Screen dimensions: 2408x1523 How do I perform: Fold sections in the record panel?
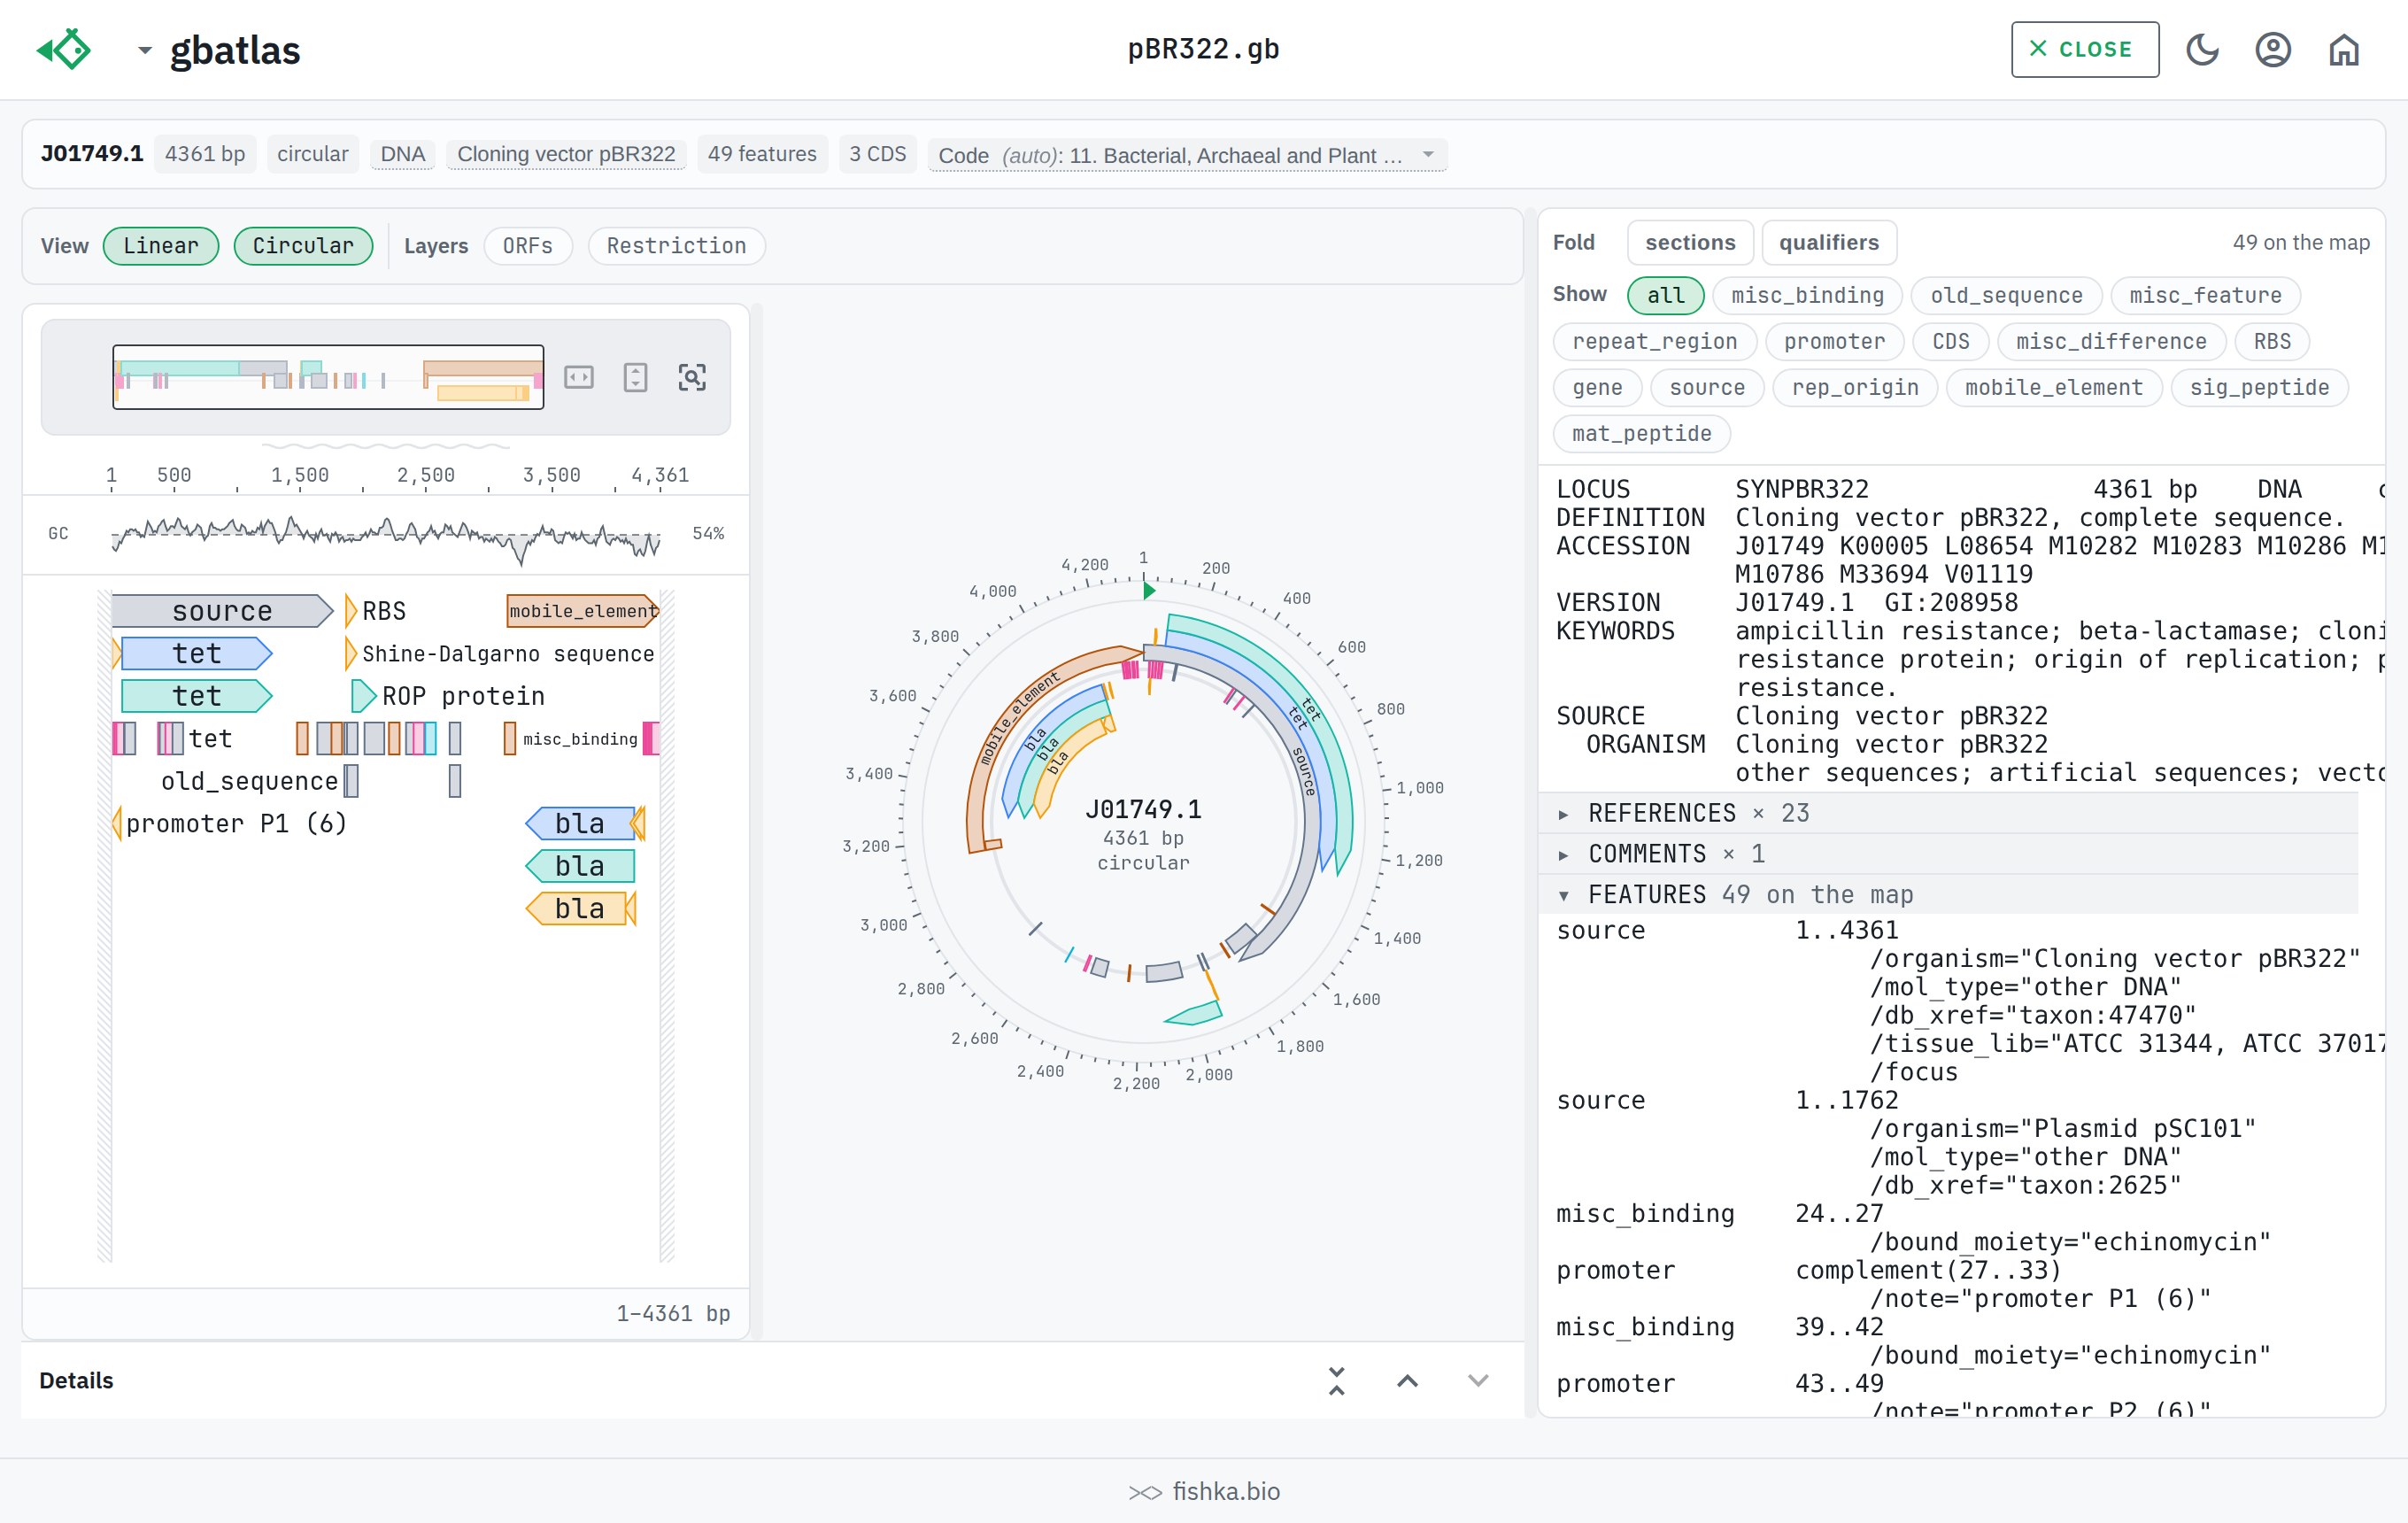(x=1690, y=243)
